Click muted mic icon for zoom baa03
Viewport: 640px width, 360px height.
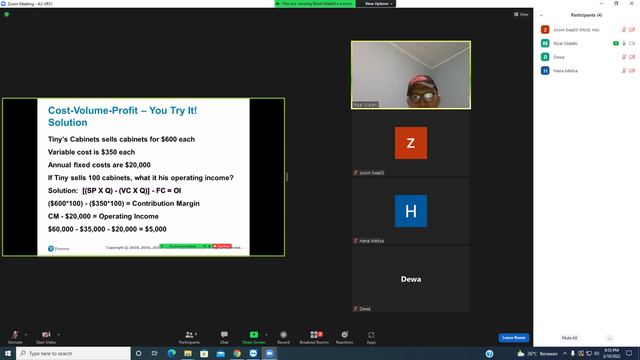pyautogui.click(x=624, y=30)
